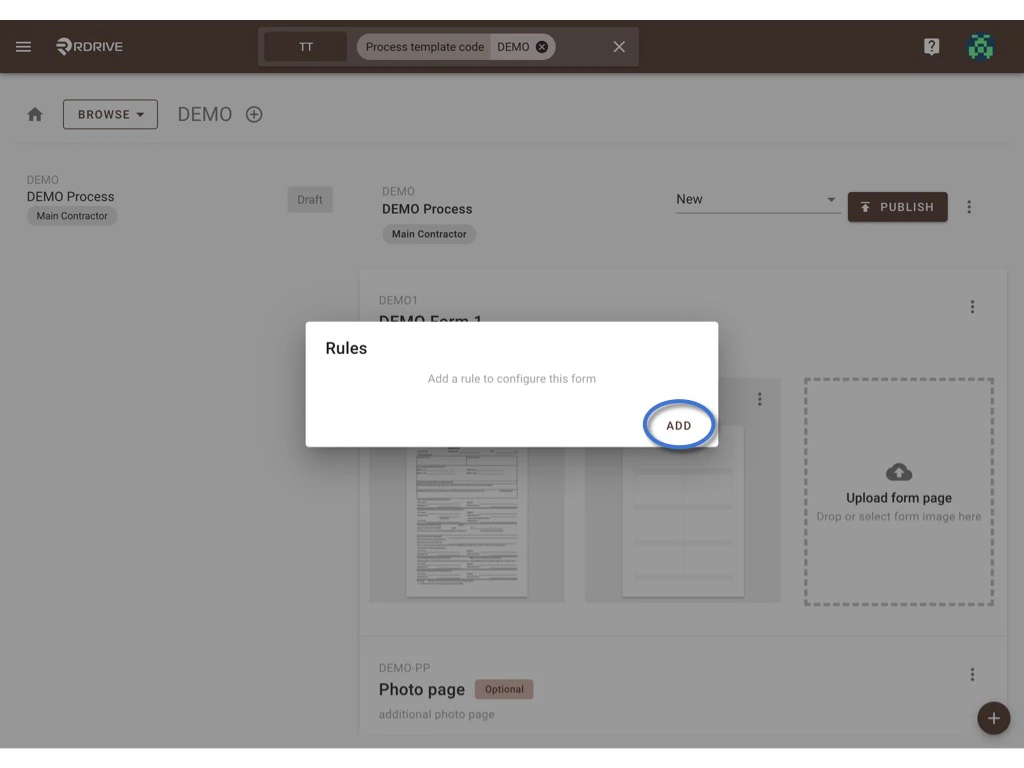Click the home icon in the breadcrumb bar
This screenshot has height=768, width=1024.
(x=34, y=114)
